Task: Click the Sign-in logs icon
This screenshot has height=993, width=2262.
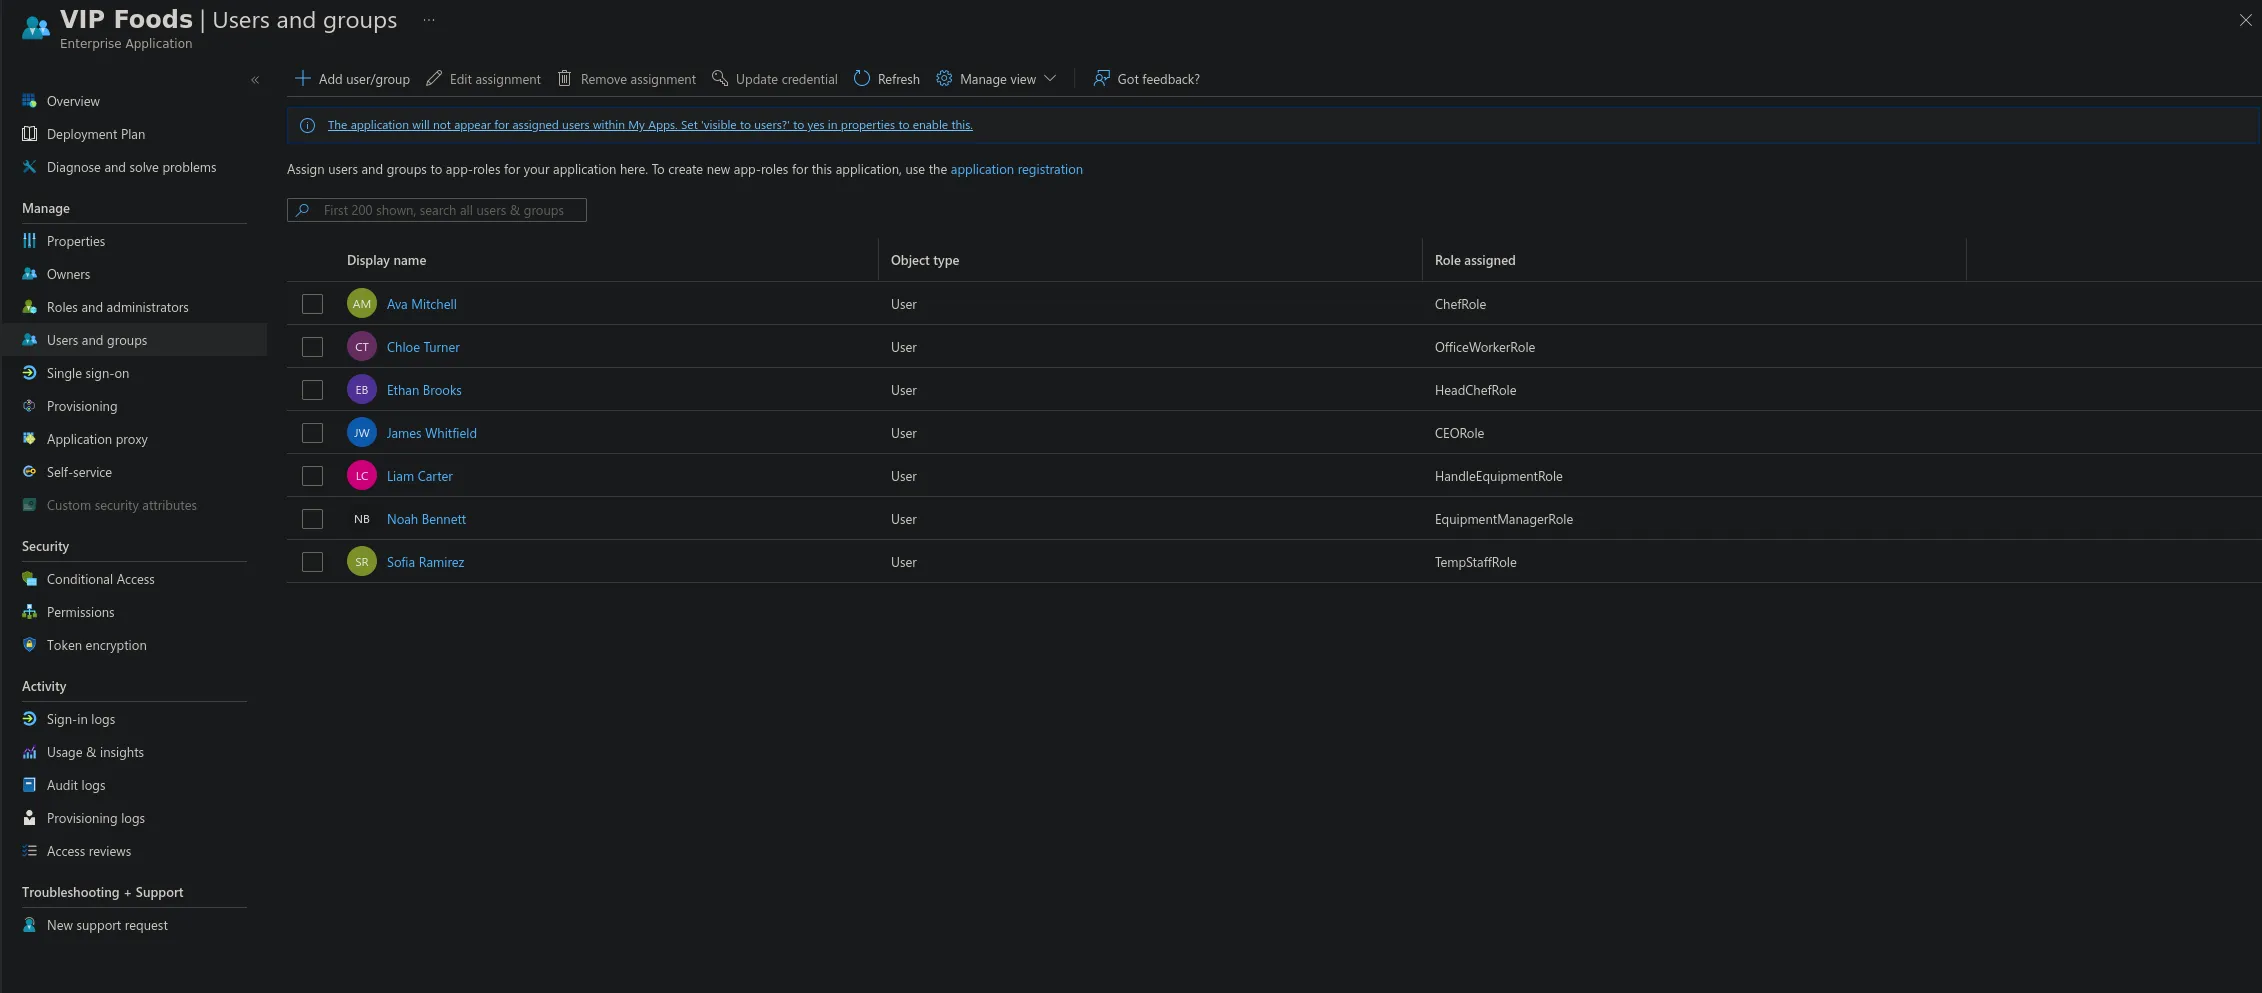Action: [x=29, y=719]
